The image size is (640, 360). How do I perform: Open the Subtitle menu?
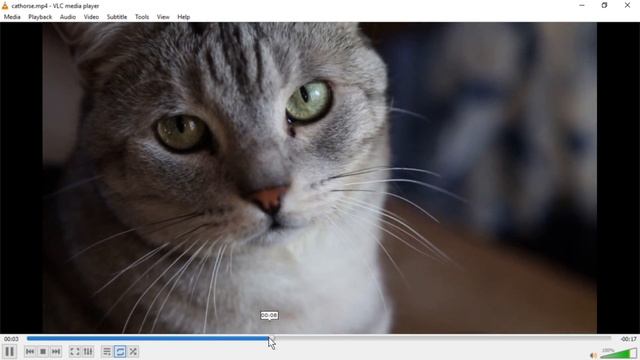tap(117, 17)
